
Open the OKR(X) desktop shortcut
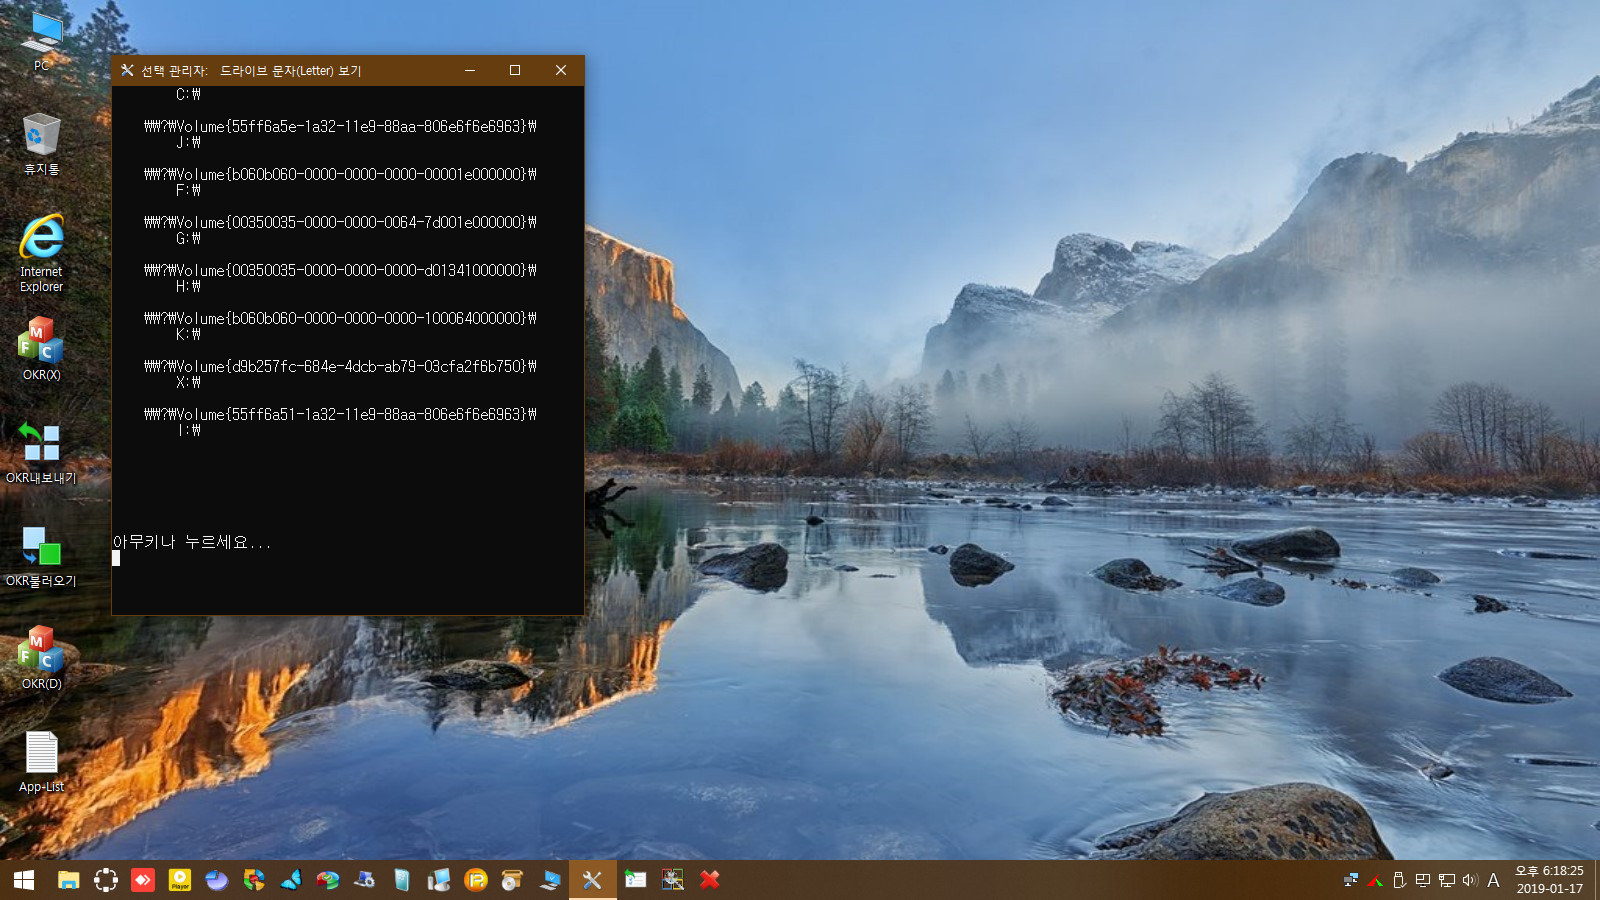41,349
